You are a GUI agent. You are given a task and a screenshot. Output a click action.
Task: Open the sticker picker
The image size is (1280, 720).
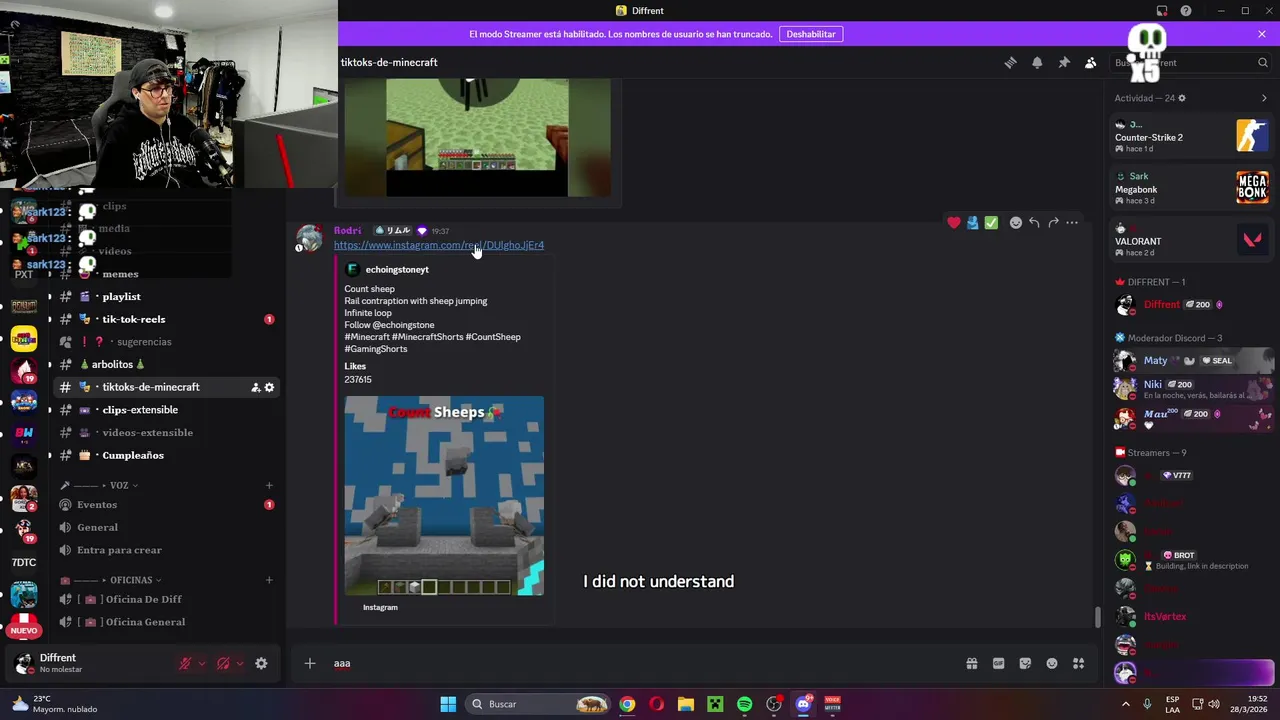(x=1025, y=663)
